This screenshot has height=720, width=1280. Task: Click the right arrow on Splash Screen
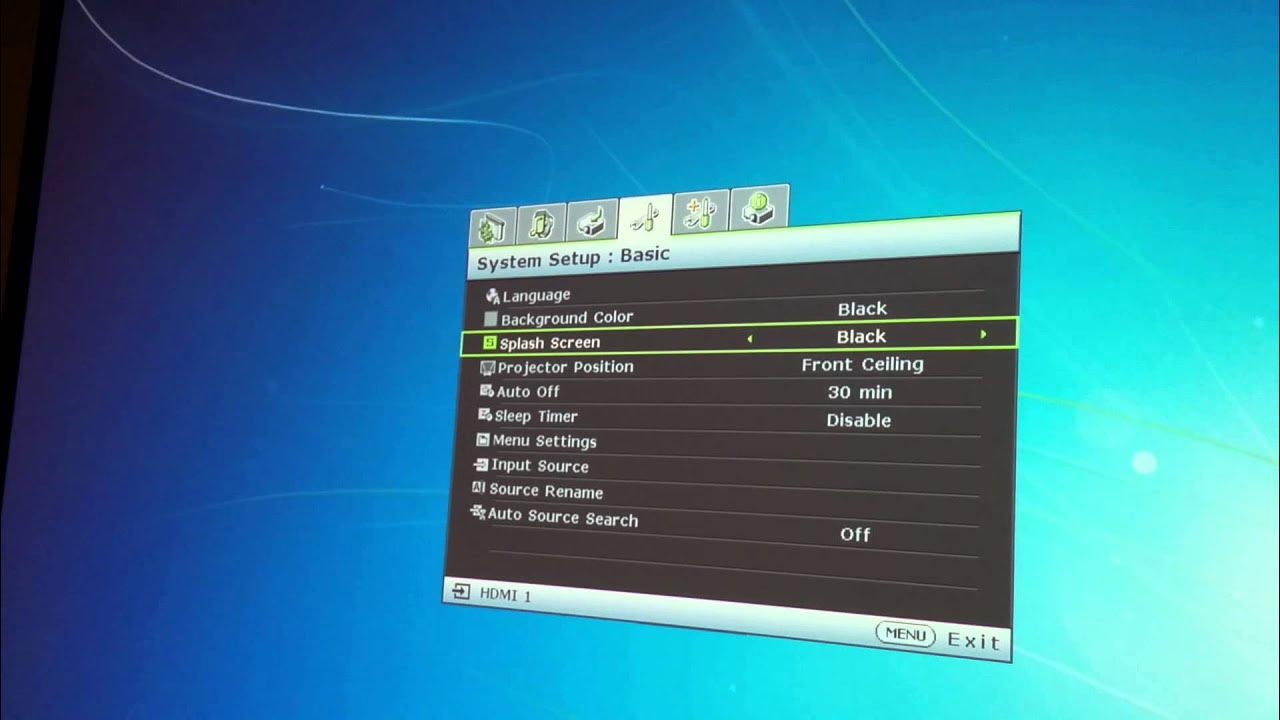984,334
